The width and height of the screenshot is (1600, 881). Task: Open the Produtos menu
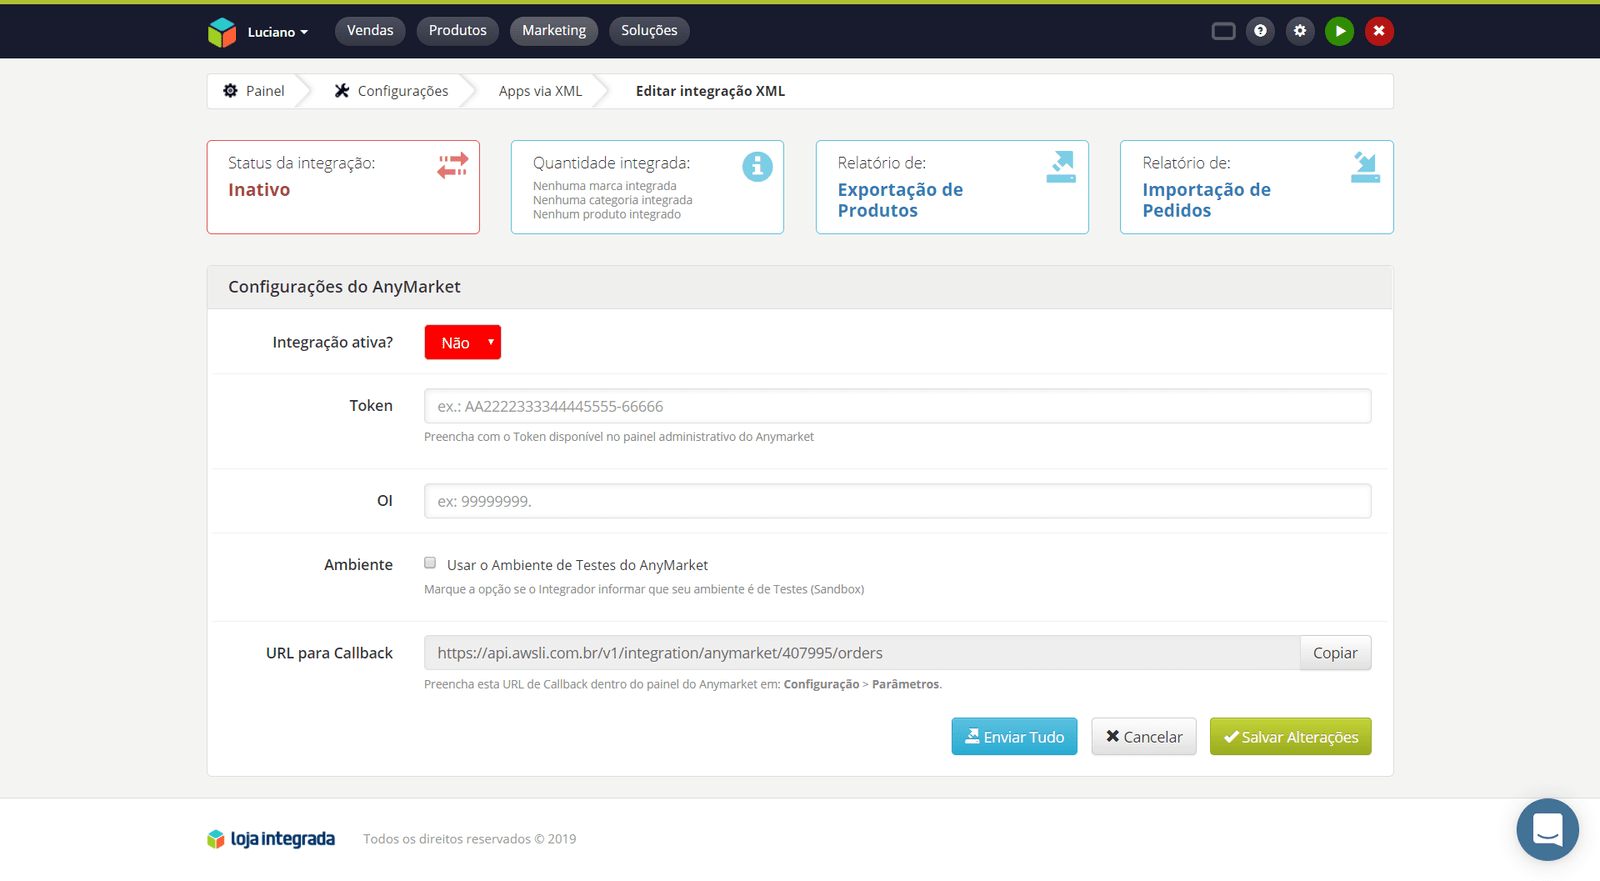pyautogui.click(x=457, y=31)
